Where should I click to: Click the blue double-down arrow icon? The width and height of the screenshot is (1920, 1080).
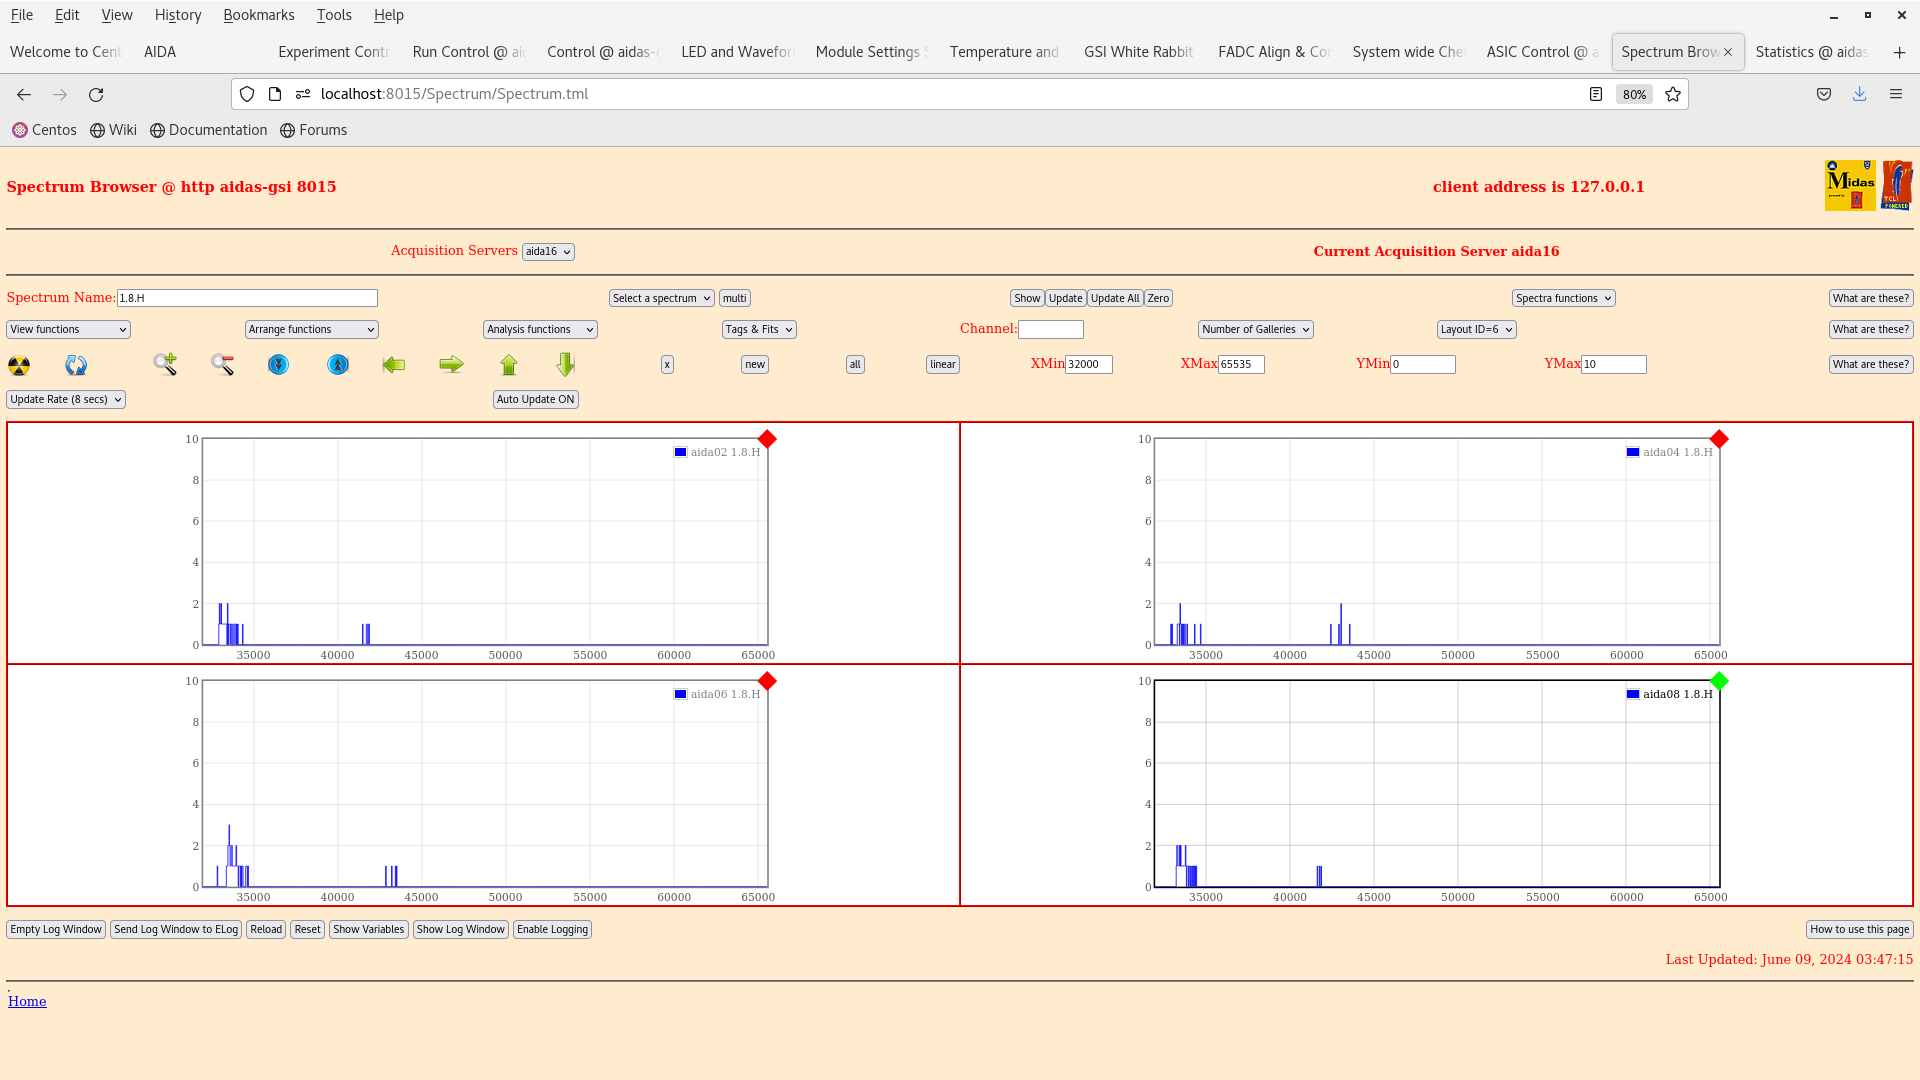(x=278, y=365)
